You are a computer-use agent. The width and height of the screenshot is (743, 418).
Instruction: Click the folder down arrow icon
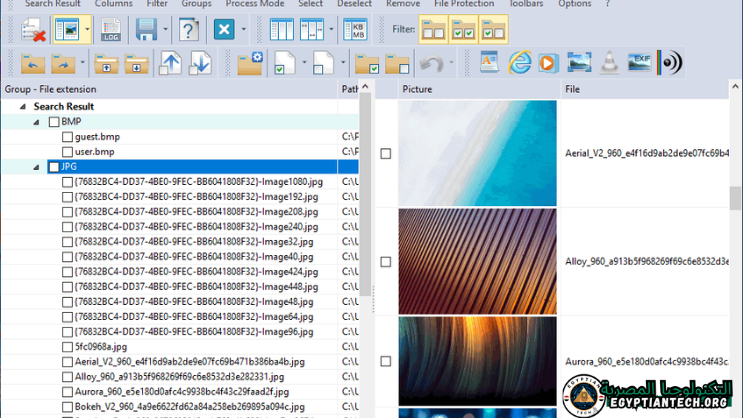(x=136, y=64)
